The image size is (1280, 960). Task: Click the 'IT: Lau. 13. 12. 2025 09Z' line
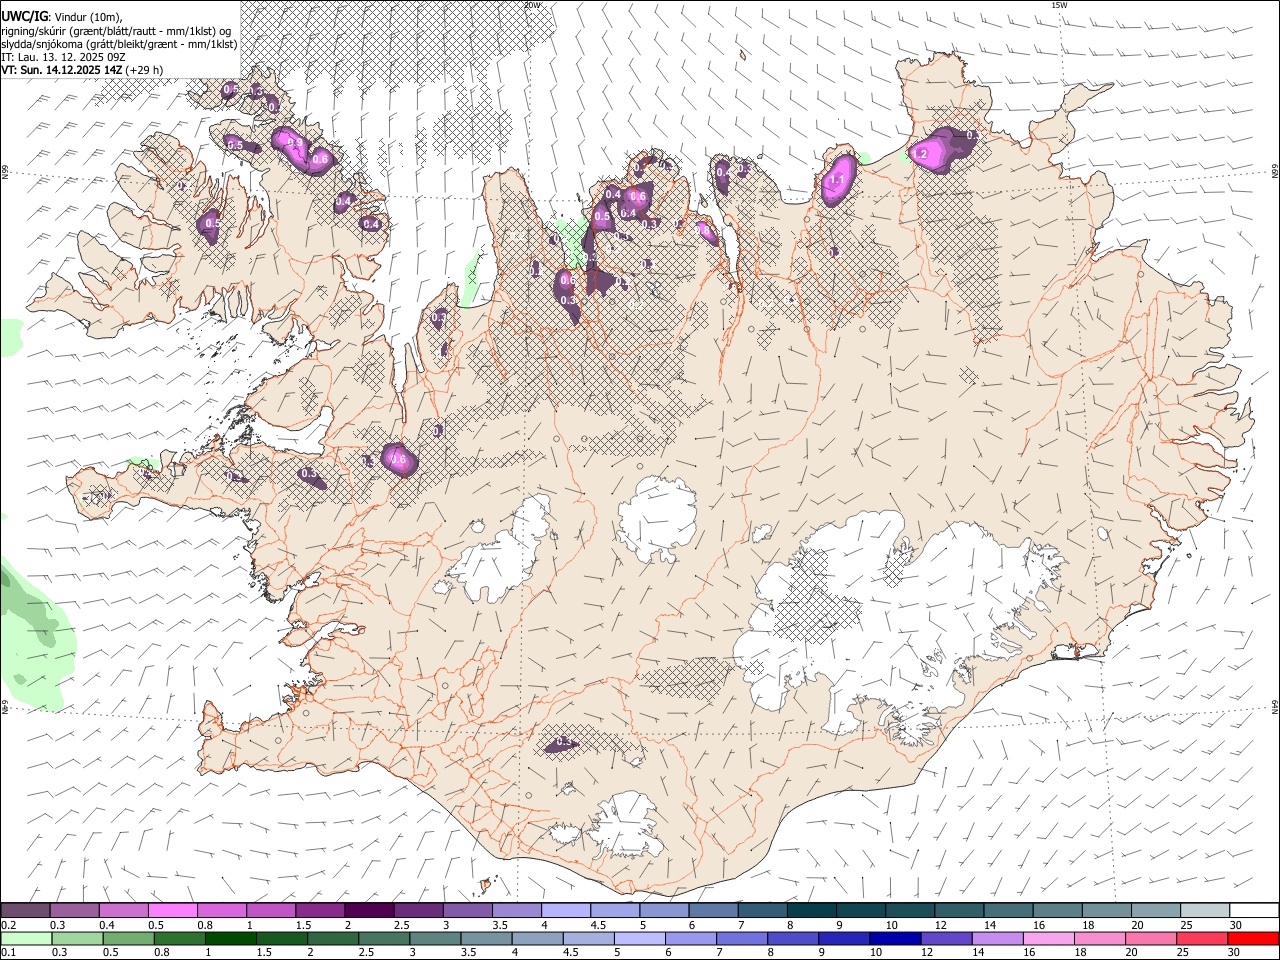[x=63, y=57]
